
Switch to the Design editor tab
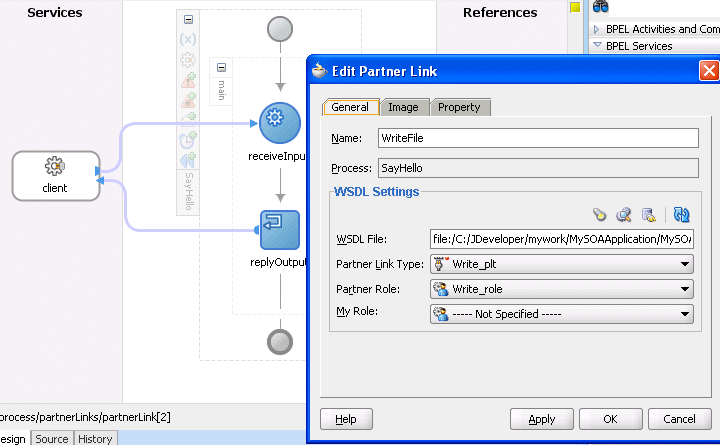point(13,439)
